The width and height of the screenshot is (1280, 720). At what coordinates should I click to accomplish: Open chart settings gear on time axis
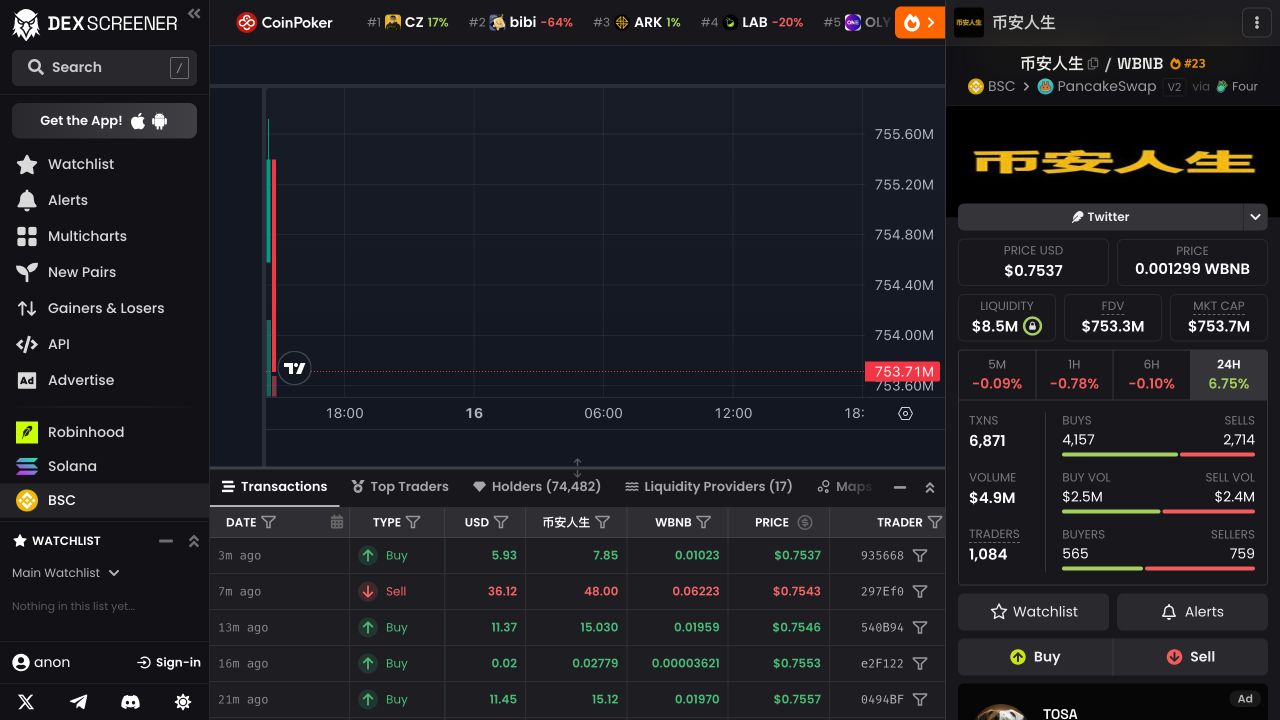point(905,413)
